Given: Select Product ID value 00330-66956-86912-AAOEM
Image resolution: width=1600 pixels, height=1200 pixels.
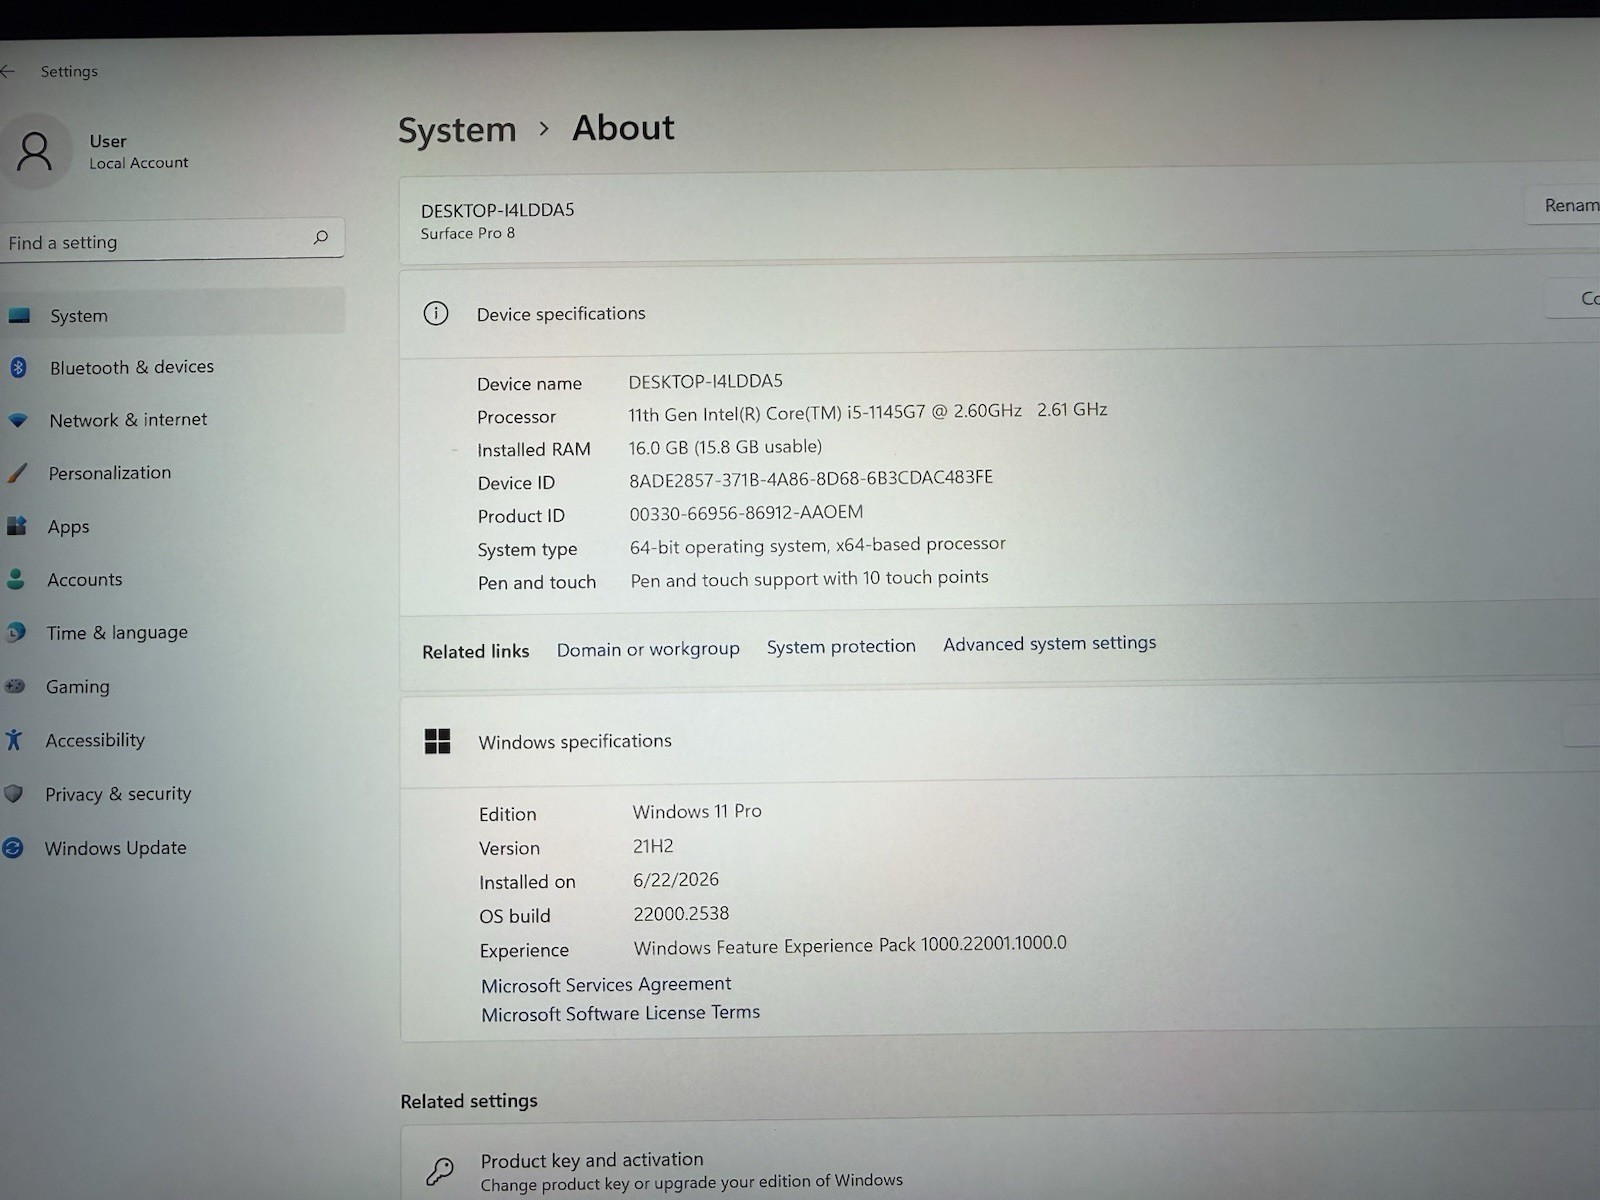Looking at the screenshot, I should 746,513.
